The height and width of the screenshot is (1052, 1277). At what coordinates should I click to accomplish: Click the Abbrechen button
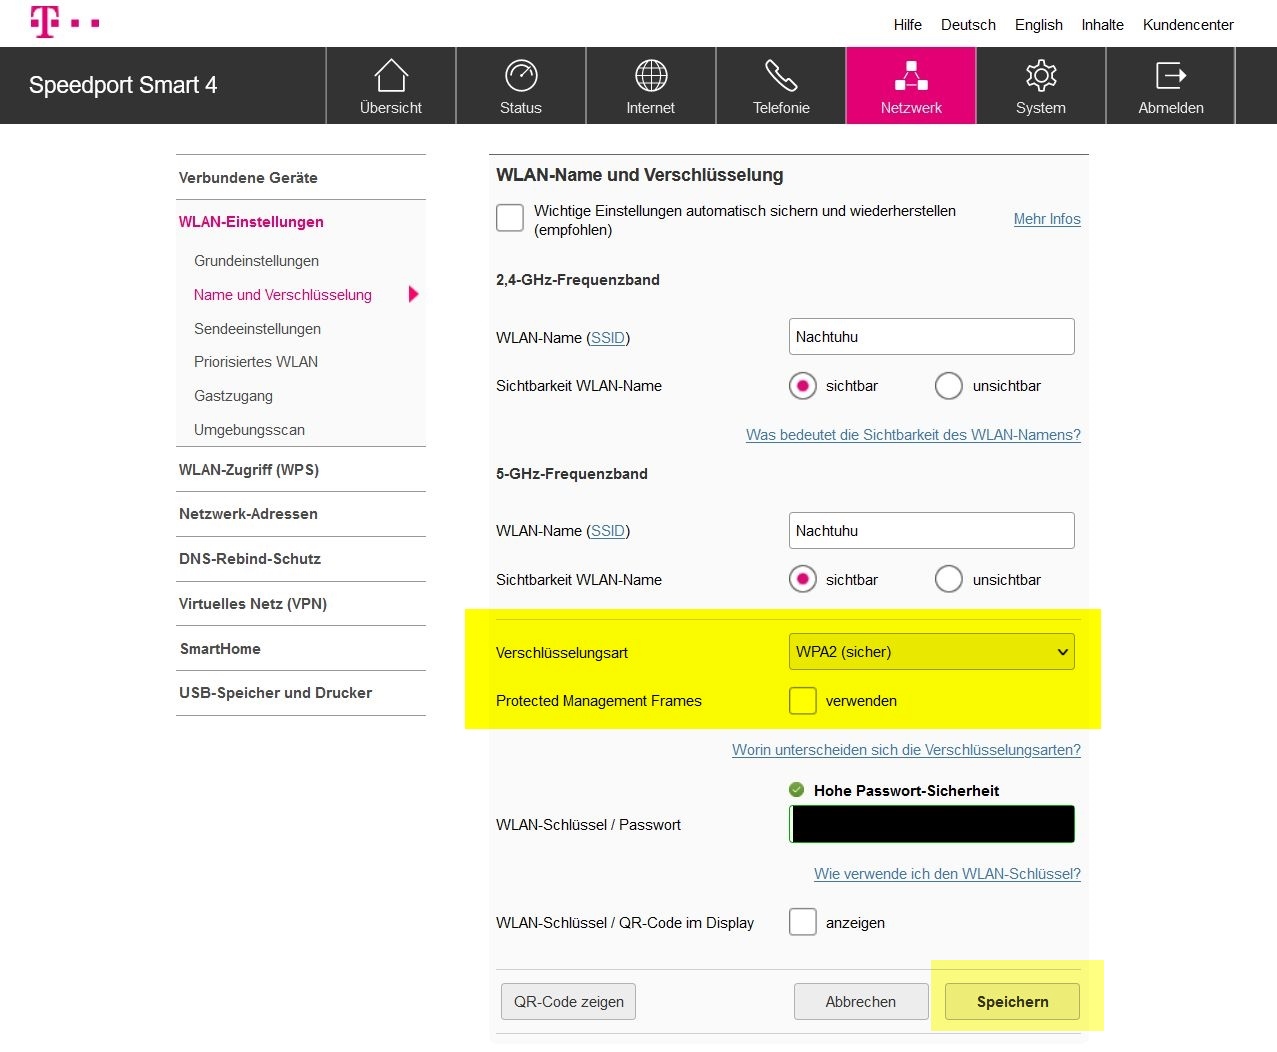[861, 1002]
